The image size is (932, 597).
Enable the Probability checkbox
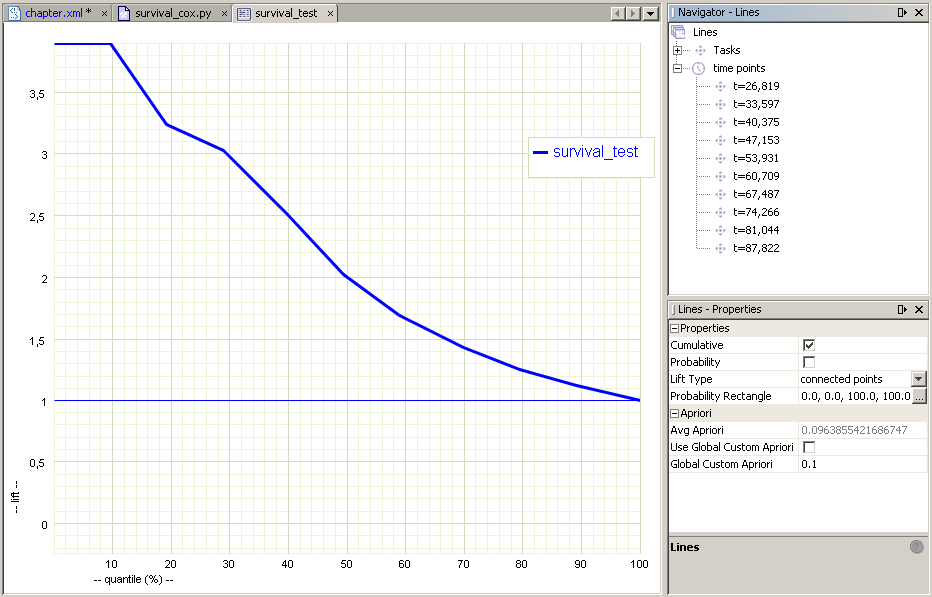tap(809, 362)
